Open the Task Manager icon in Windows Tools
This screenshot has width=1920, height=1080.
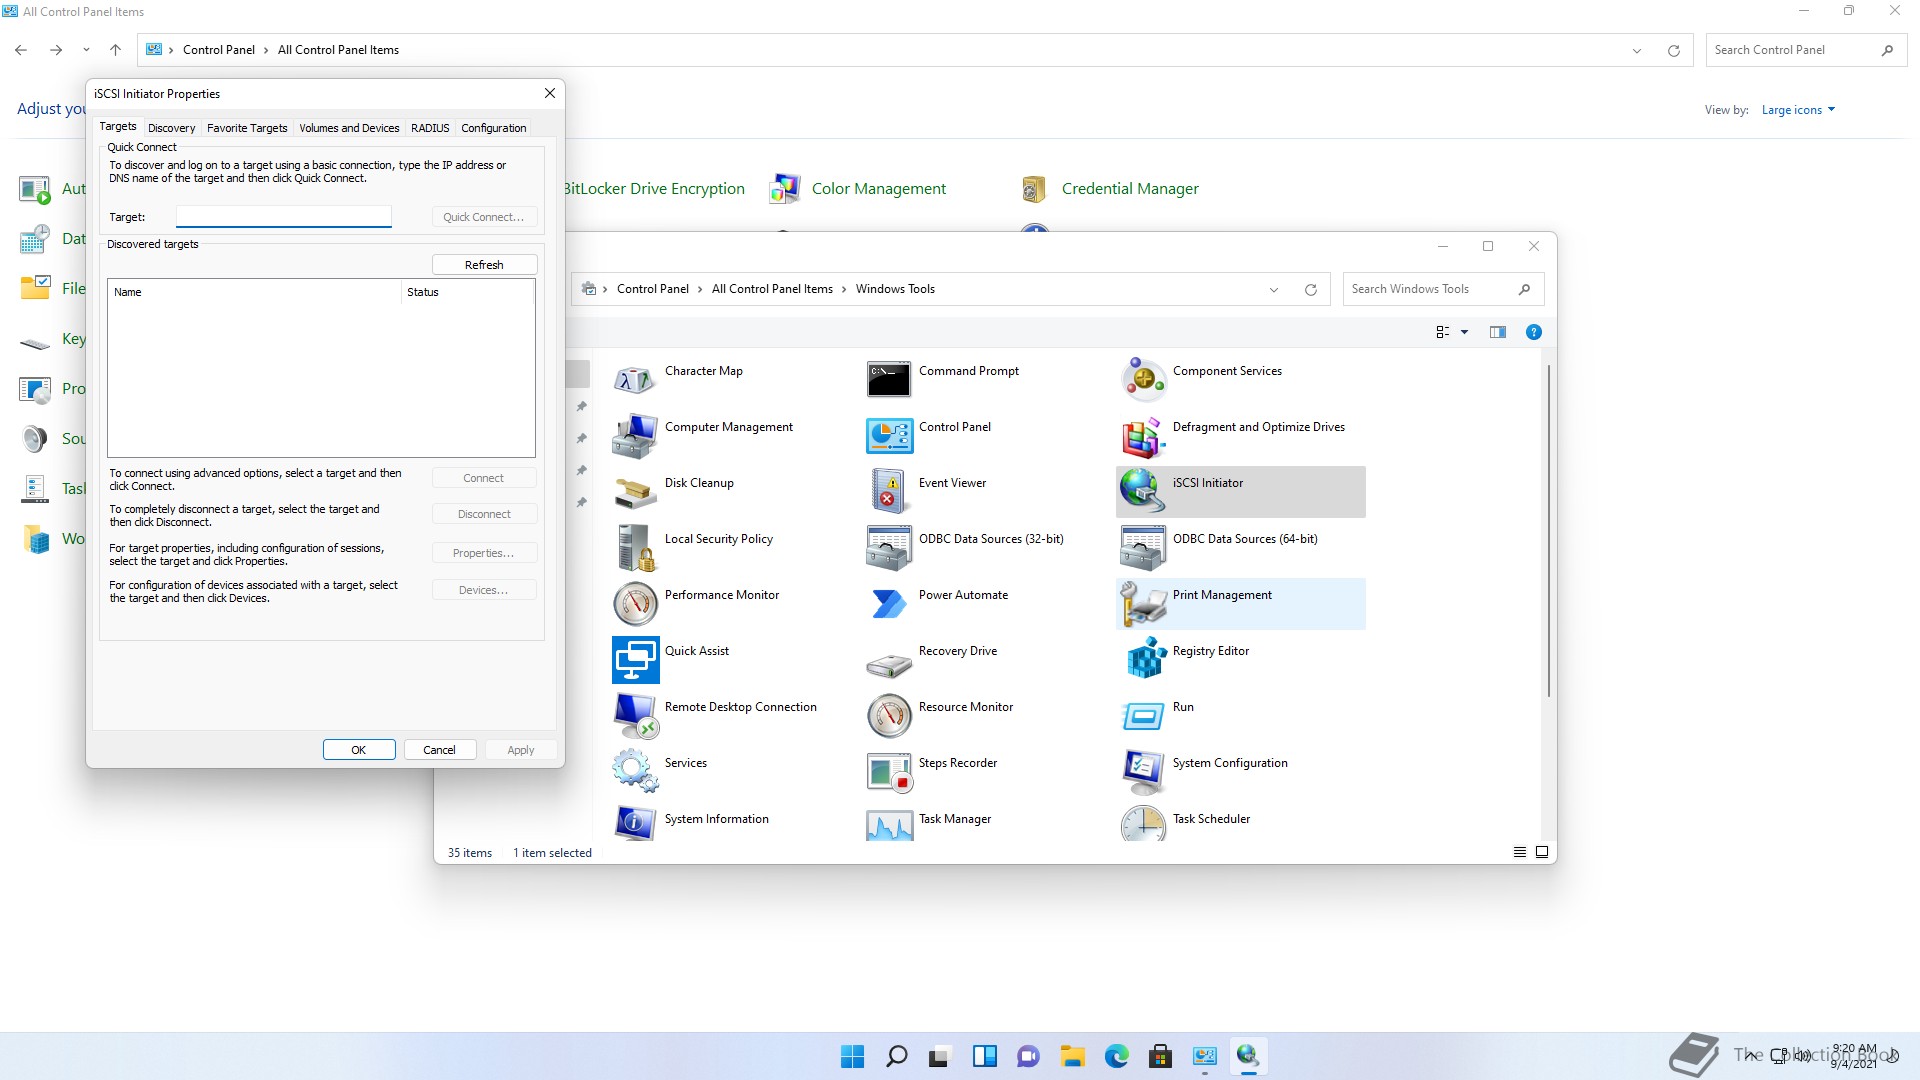pos(889,823)
